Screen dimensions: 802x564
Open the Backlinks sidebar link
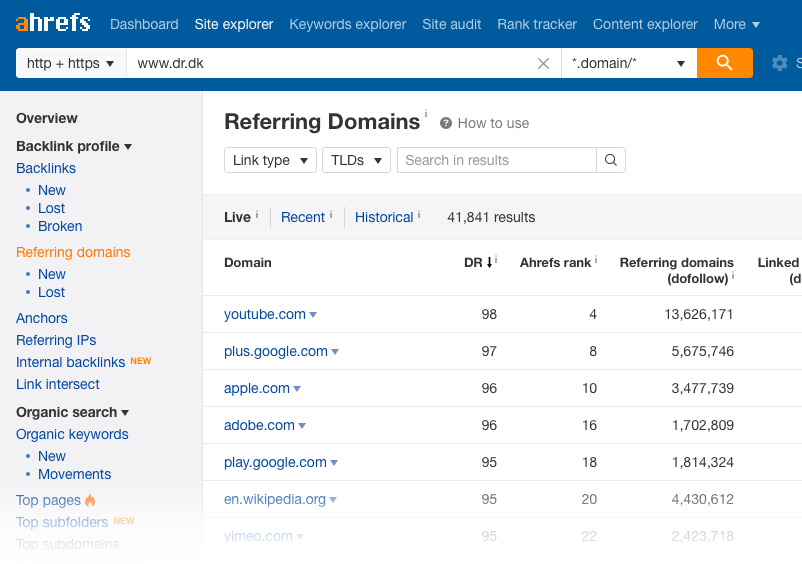click(x=46, y=168)
